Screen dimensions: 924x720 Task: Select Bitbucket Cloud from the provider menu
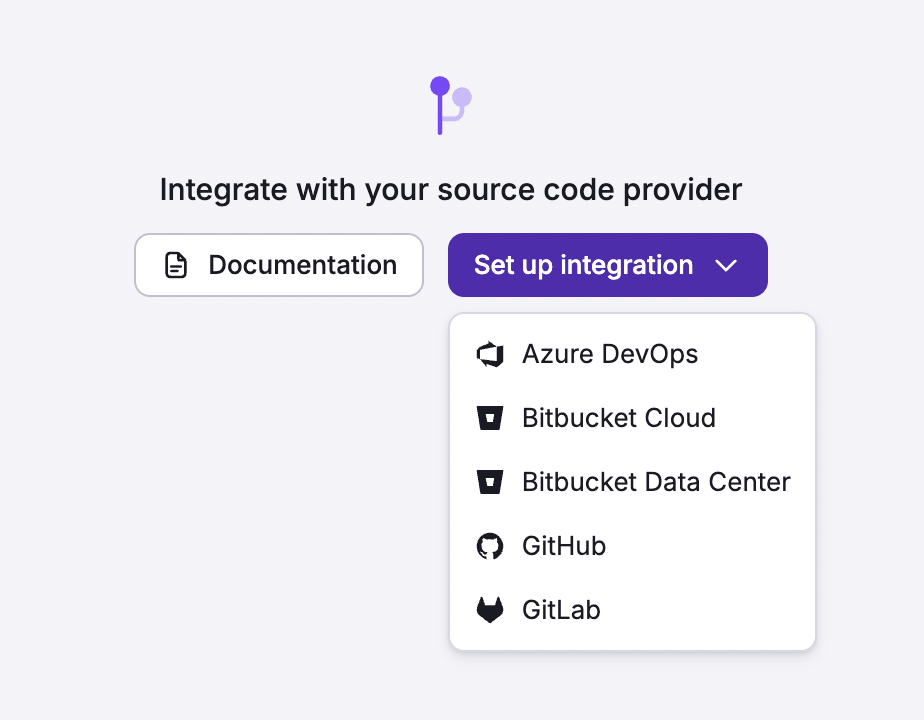point(618,418)
